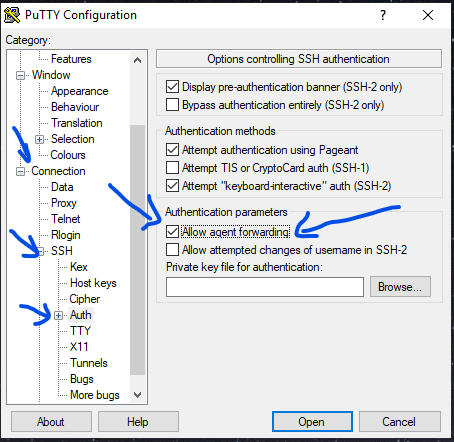Open the Tunnels category
454x442 pixels.
89,363
